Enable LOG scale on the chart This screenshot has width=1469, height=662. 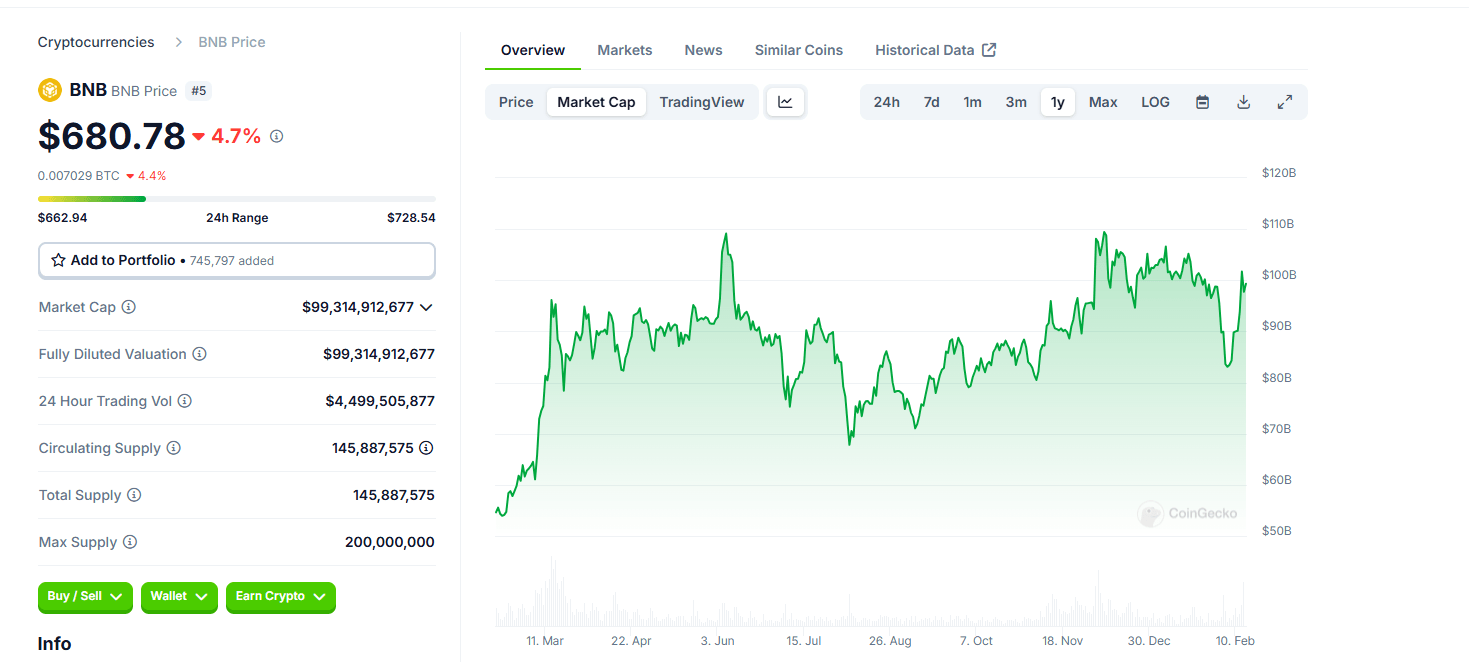pyautogui.click(x=1155, y=101)
